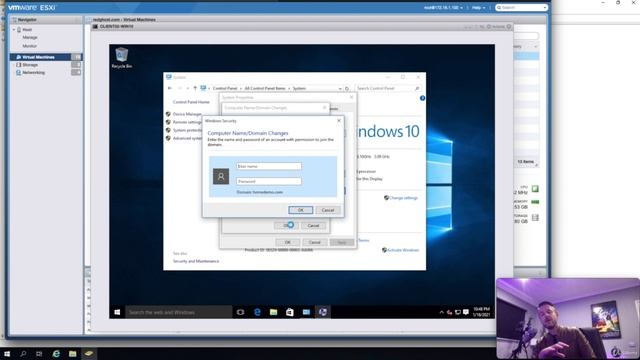Click the blue help icon in System window
This screenshot has height=360, width=640.
tap(422, 98)
